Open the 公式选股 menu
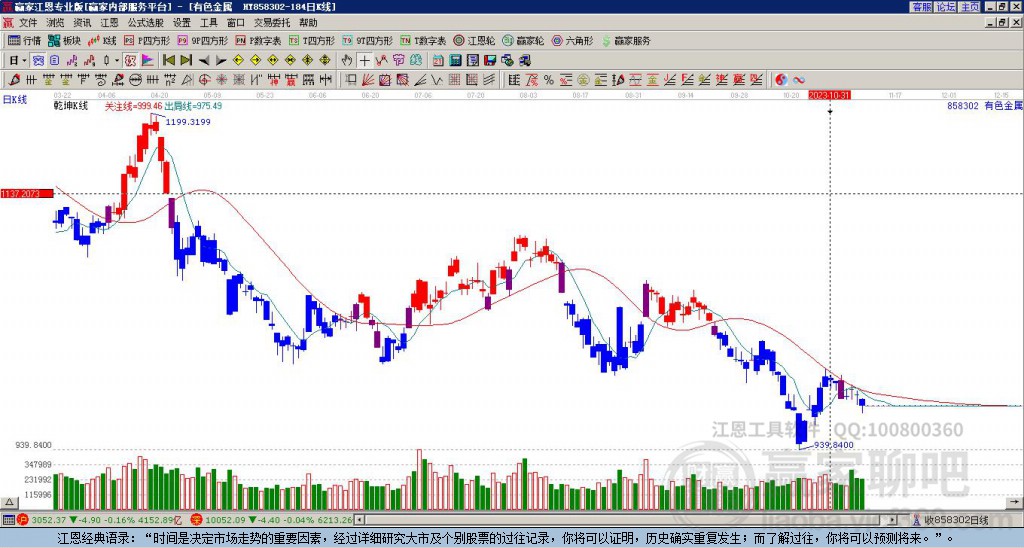This screenshot has width=1024, height=548. click(x=146, y=23)
